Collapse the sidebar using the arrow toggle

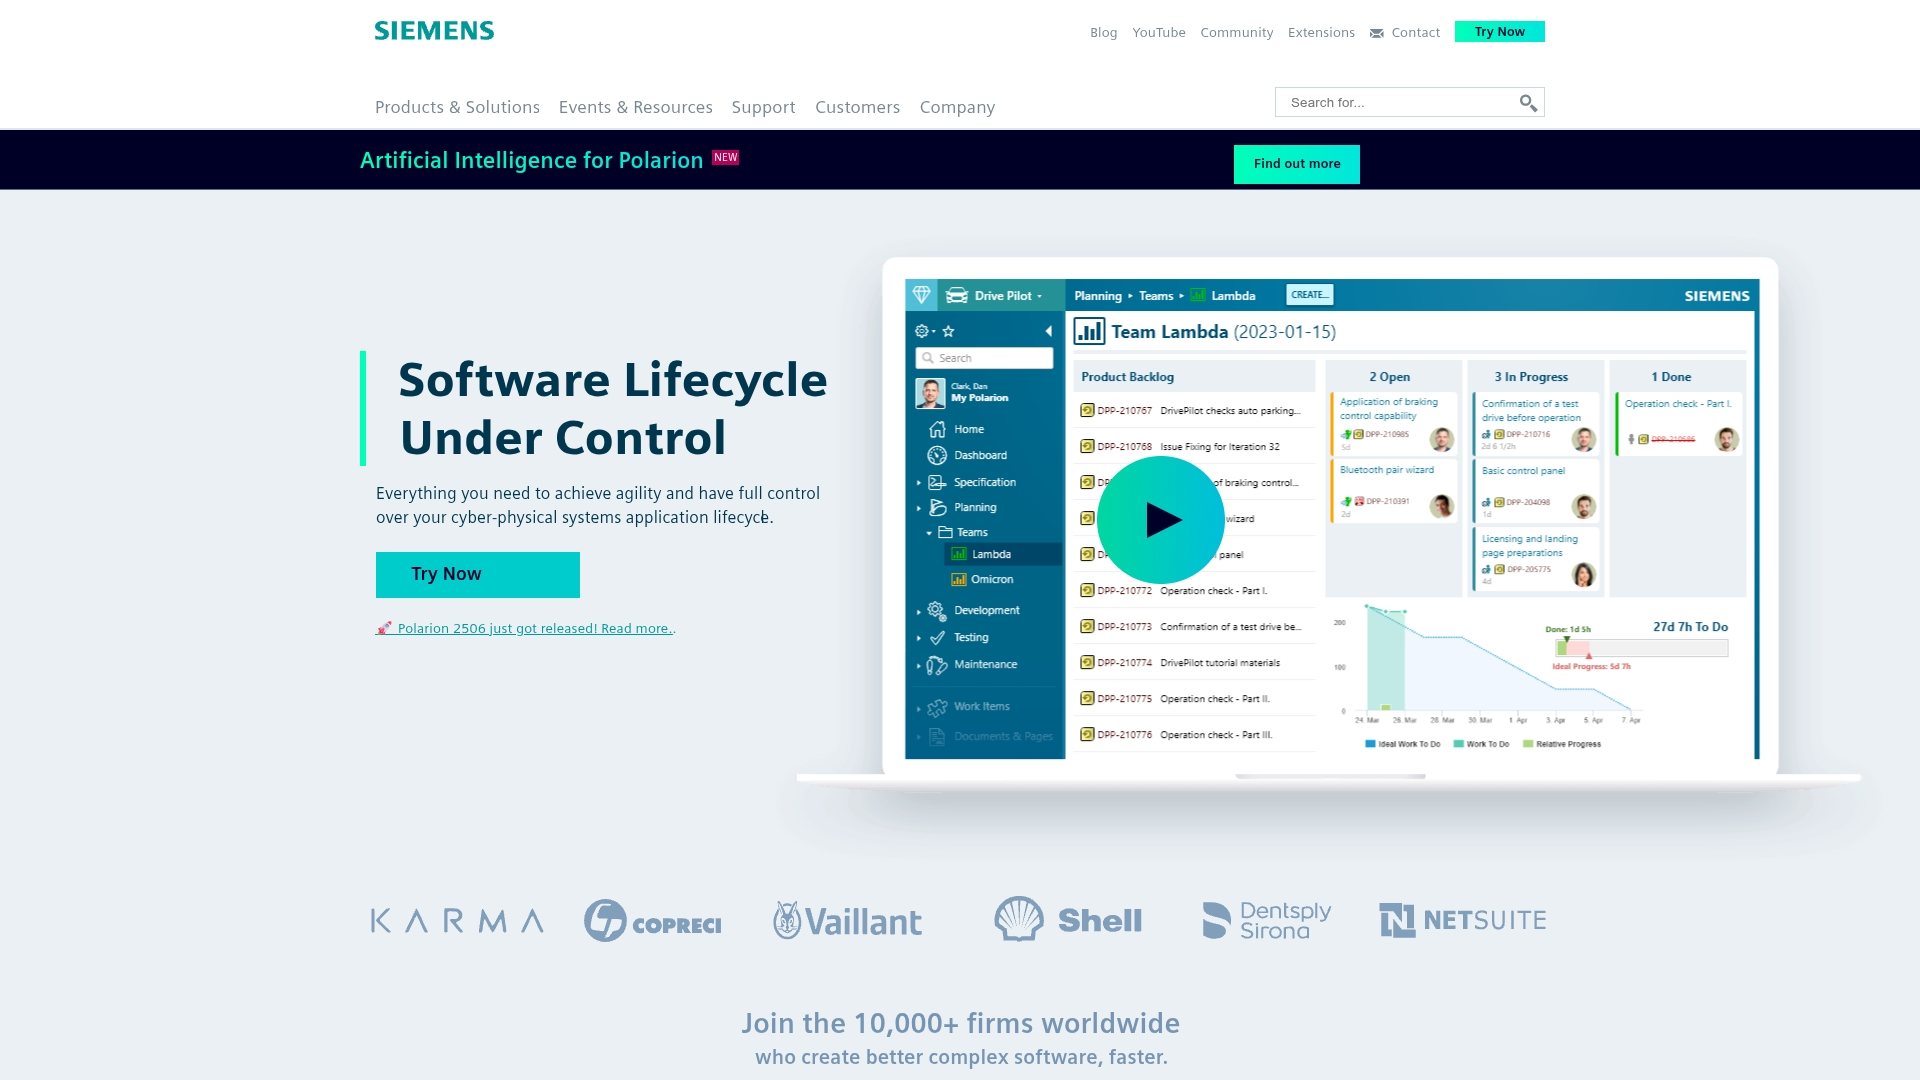click(1049, 330)
